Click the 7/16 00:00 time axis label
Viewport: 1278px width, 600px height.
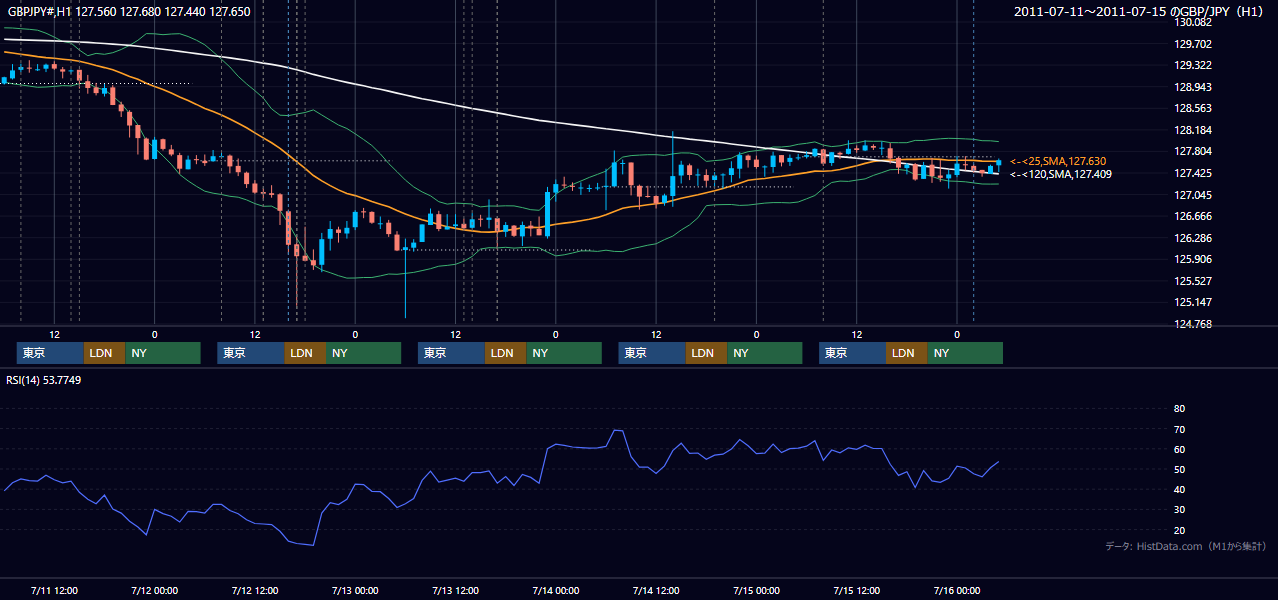pos(958,590)
